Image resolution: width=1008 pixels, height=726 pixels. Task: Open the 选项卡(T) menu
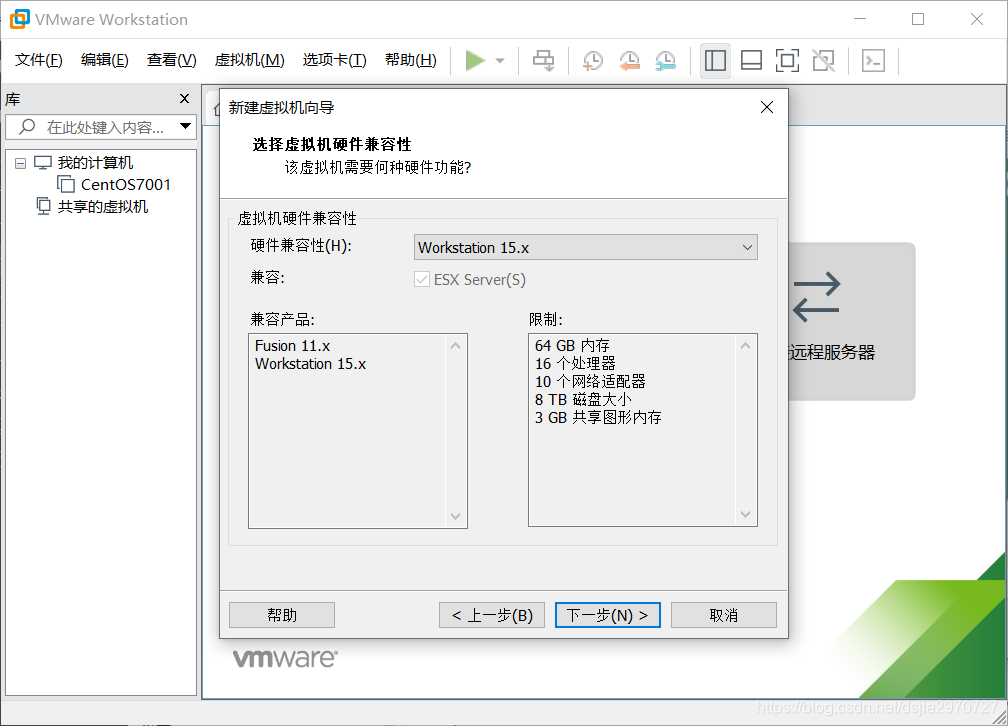pyautogui.click(x=334, y=60)
